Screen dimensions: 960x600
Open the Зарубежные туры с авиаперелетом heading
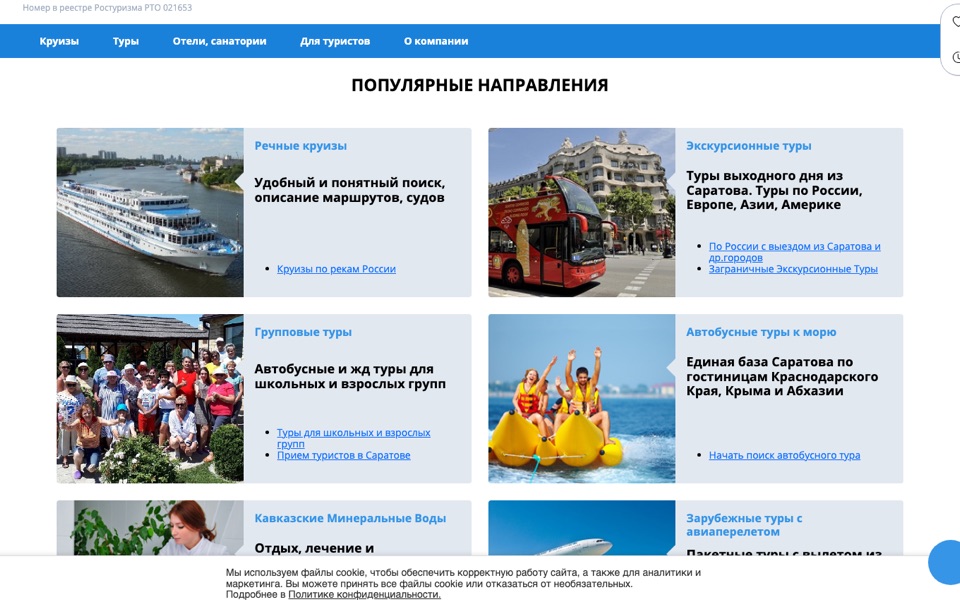click(x=744, y=525)
